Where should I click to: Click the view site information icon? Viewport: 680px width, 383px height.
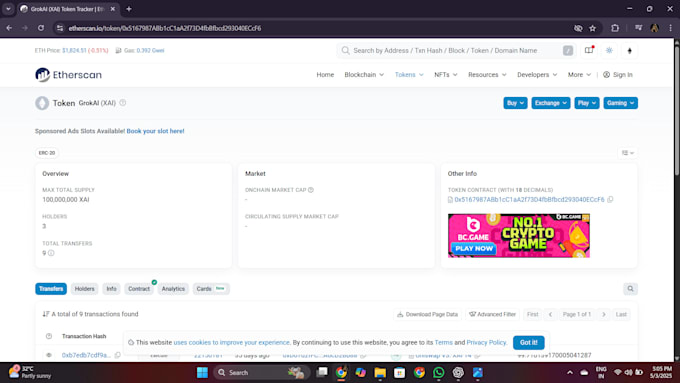click(x=60, y=28)
